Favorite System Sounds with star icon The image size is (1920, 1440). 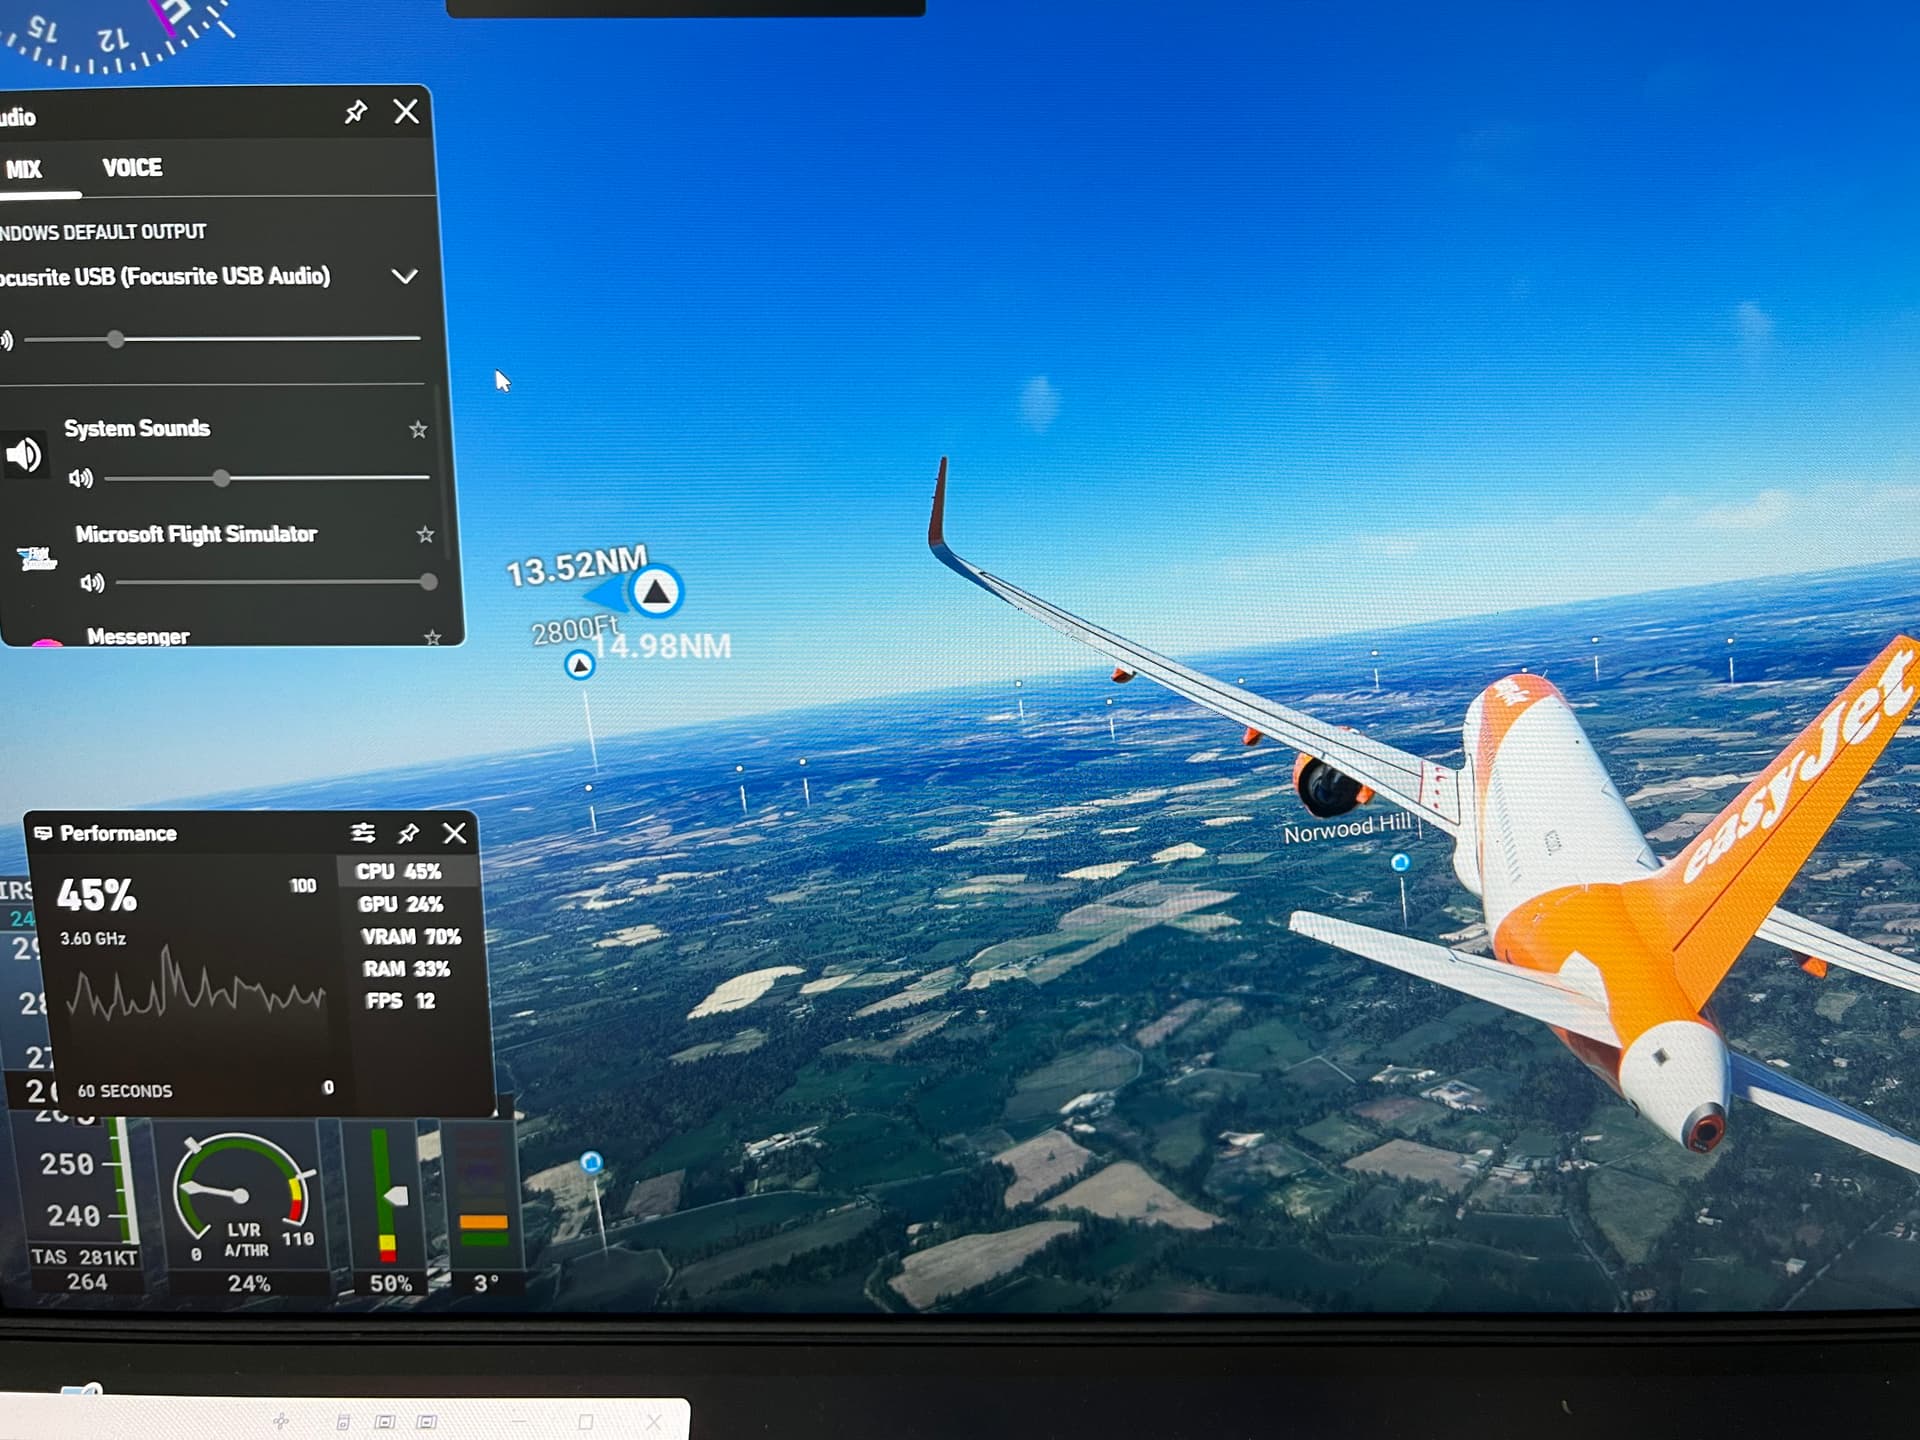[x=418, y=430]
